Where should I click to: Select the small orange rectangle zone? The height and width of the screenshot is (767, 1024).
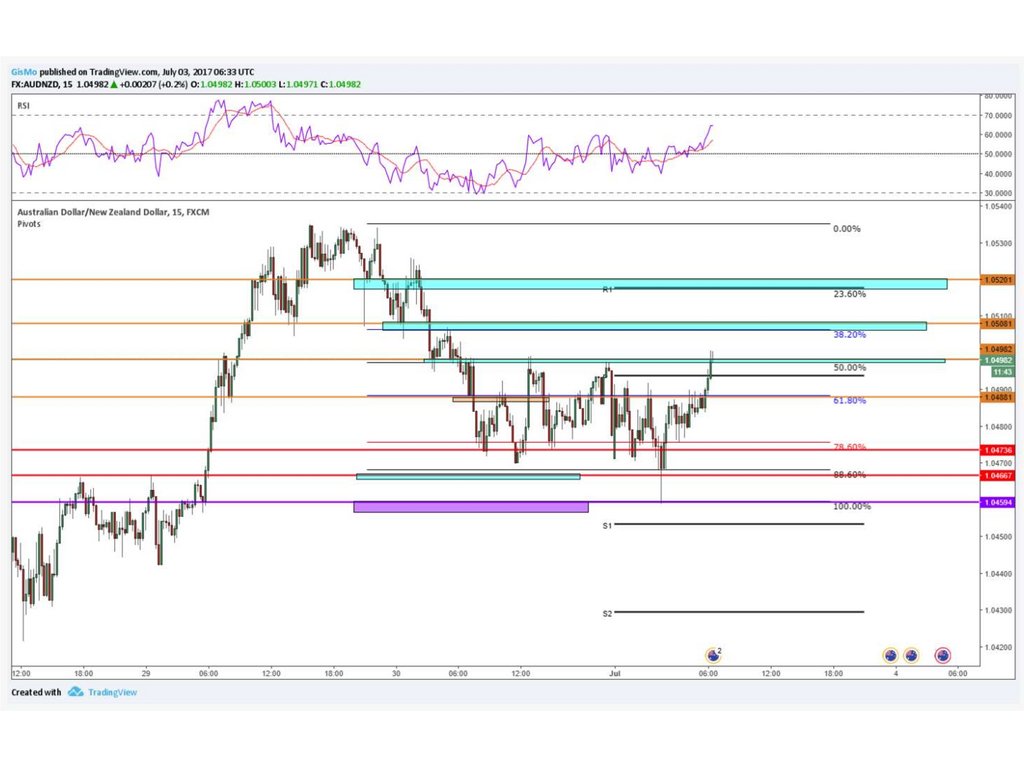tap(500, 399)
